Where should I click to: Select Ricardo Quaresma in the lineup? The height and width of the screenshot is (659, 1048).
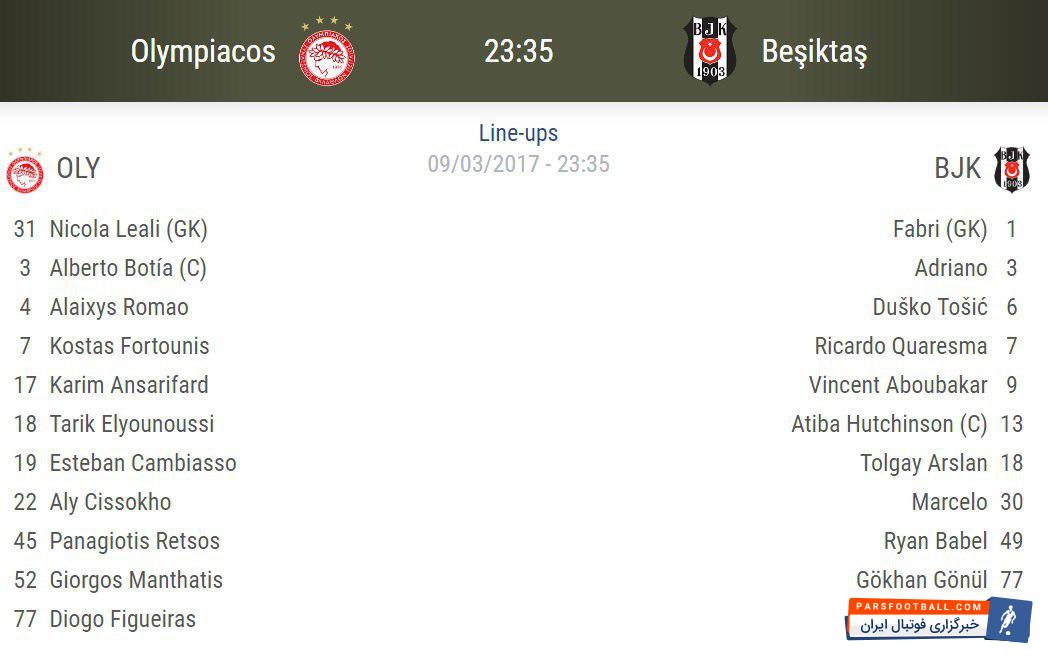(x=901, y=346)
